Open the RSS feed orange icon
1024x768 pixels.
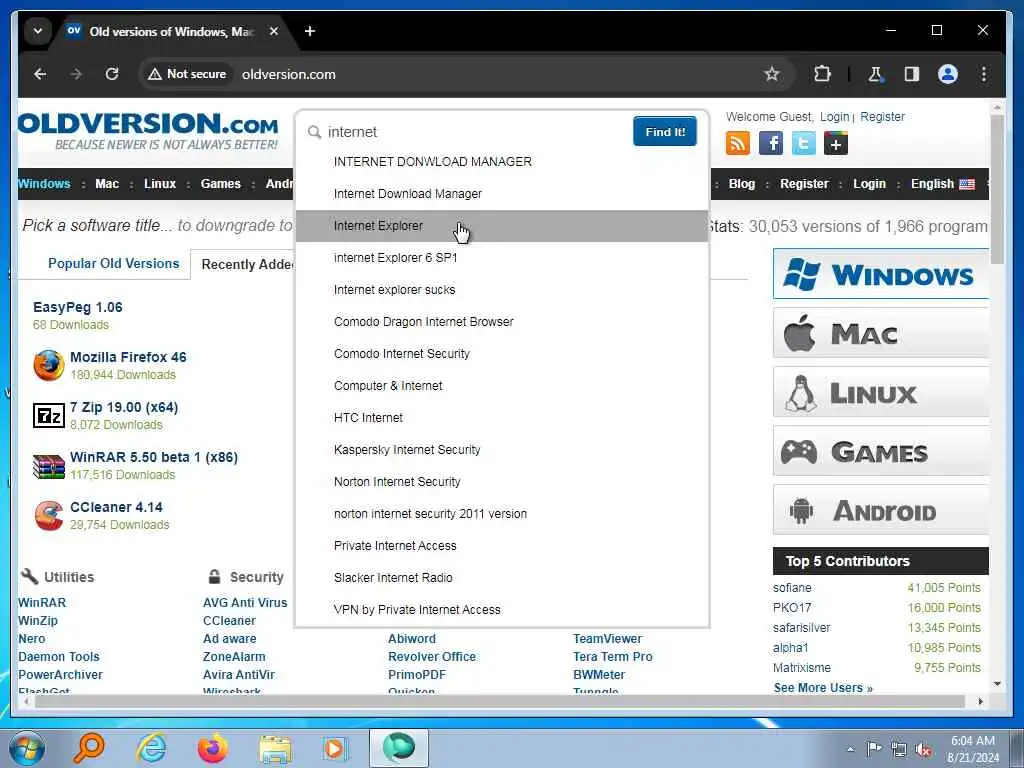pos(738,143)
